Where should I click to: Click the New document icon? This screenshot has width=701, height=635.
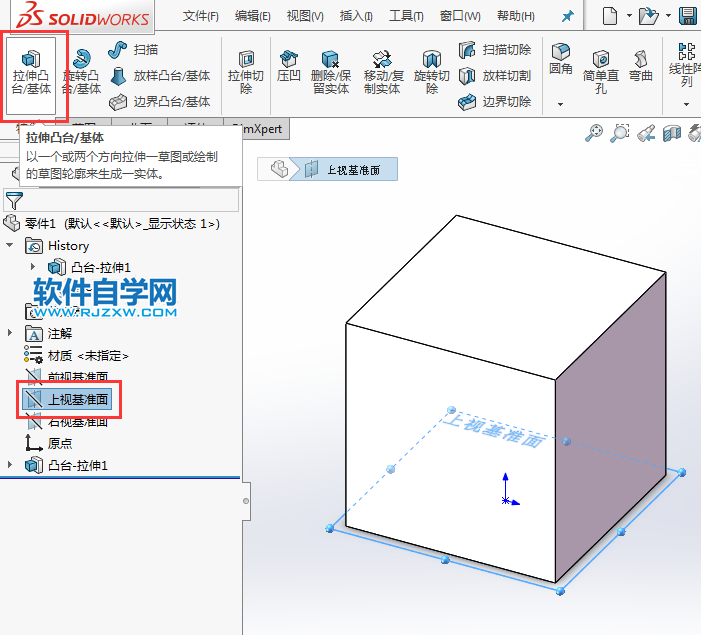(610, 16)
